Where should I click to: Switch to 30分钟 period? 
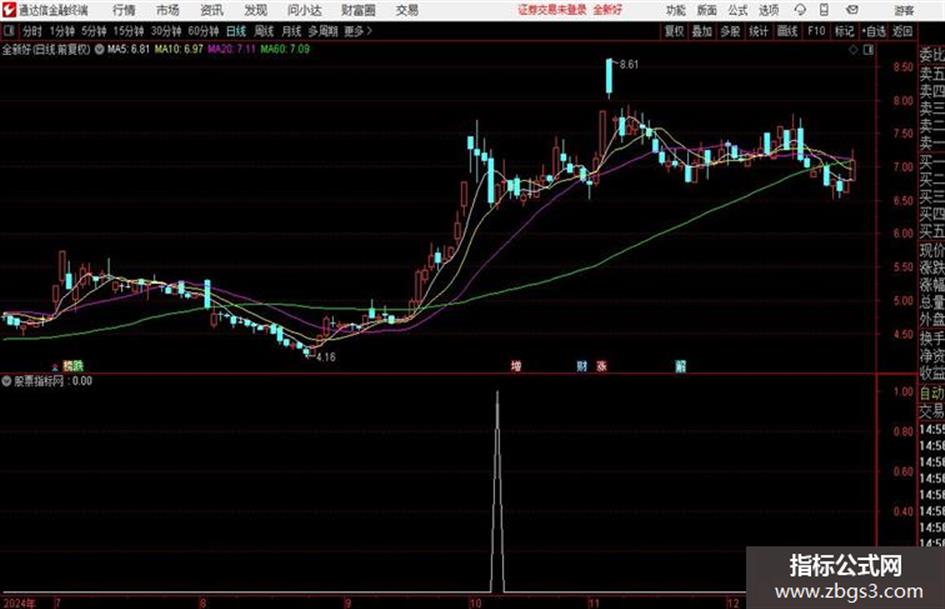166,31
